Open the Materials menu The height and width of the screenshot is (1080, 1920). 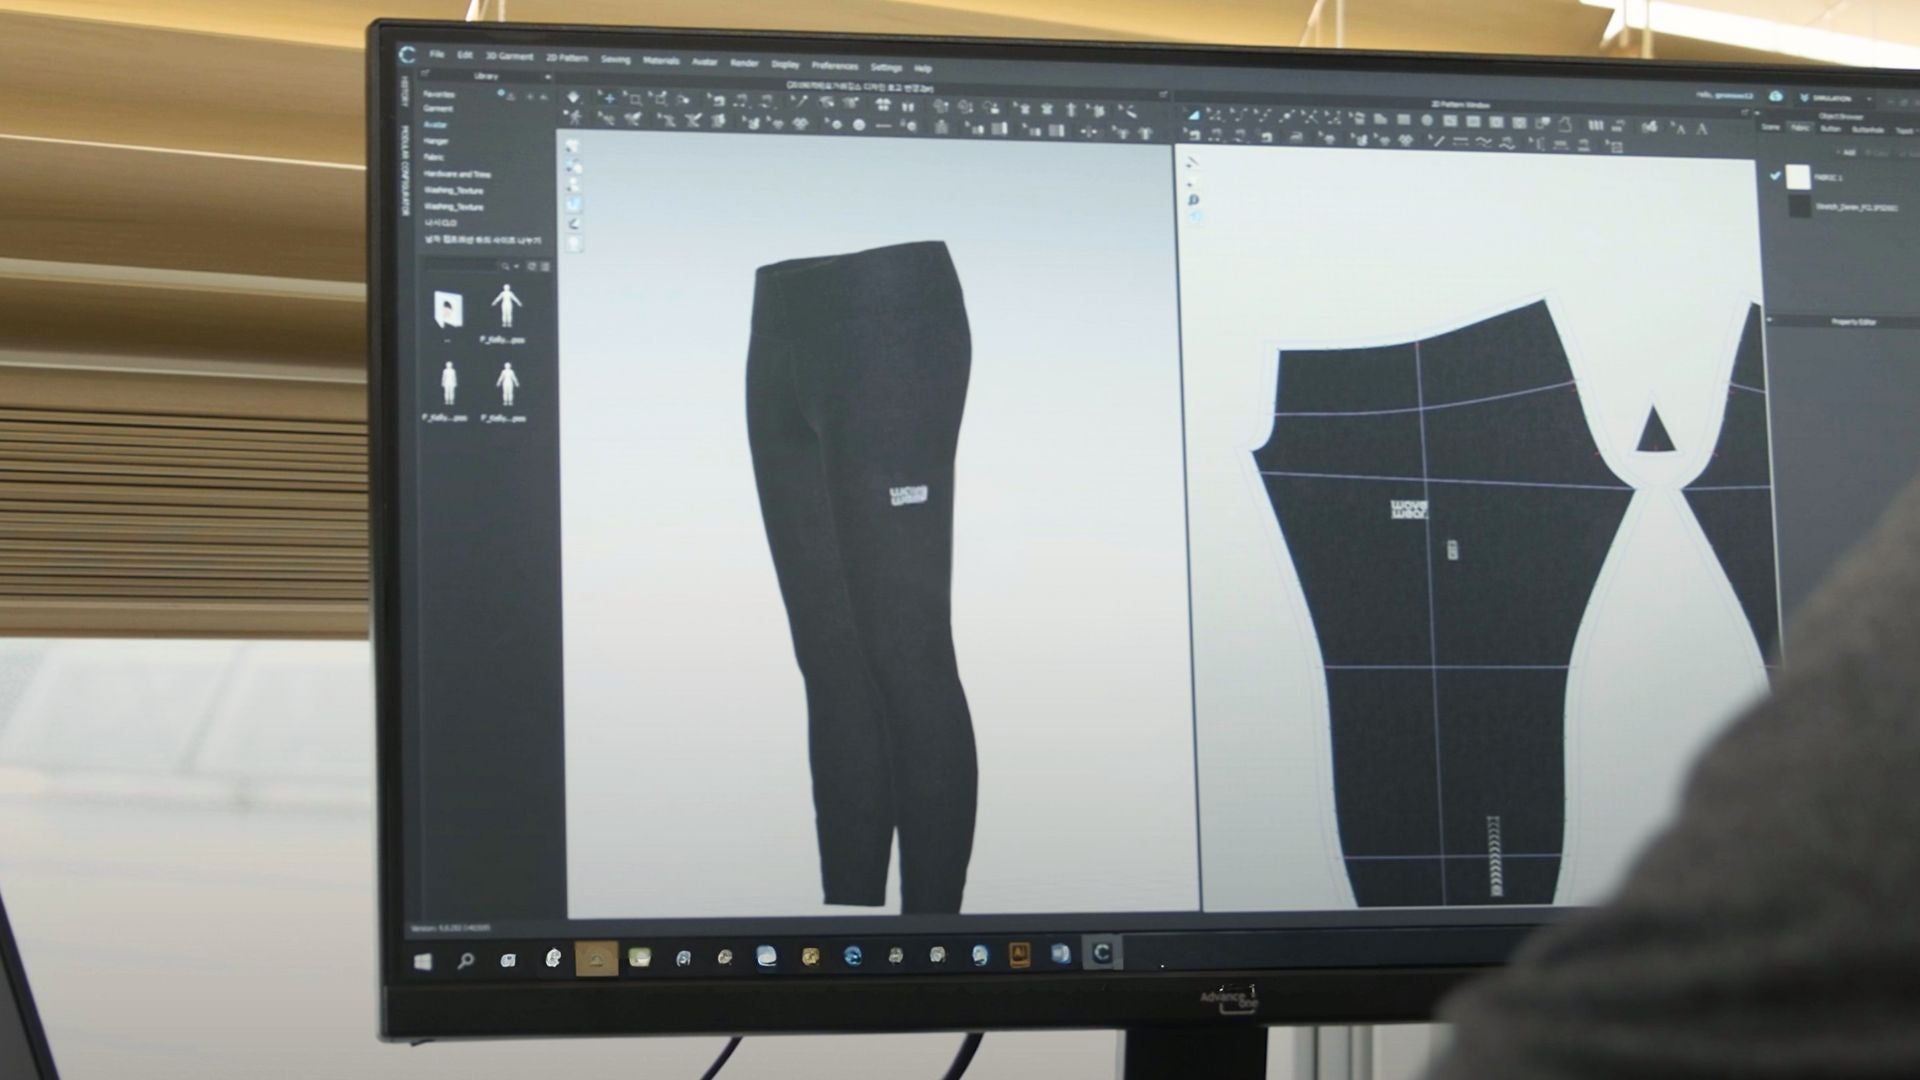tap(661, 61)
